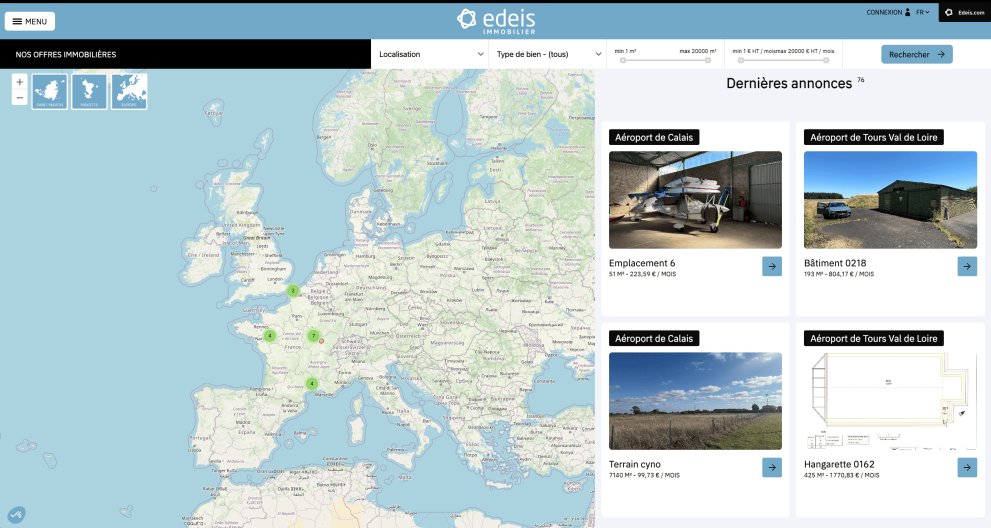This screenshot has width=991, height=528.
Task: Click the map cluster marker labeled 7
Action: click(x=313, y=336)
